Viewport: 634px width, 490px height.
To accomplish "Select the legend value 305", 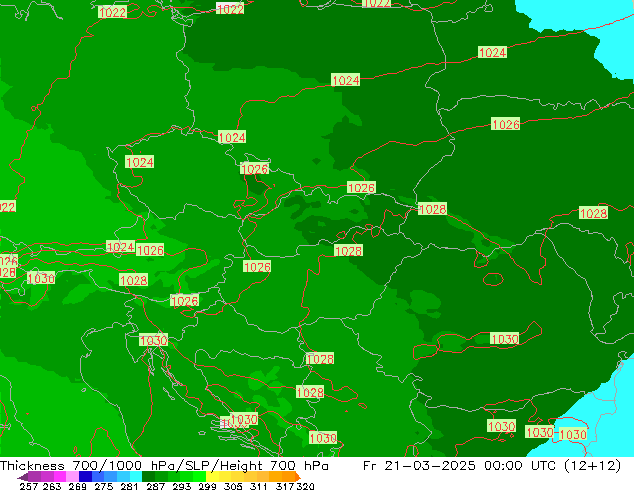I will (x=233, y=486).
